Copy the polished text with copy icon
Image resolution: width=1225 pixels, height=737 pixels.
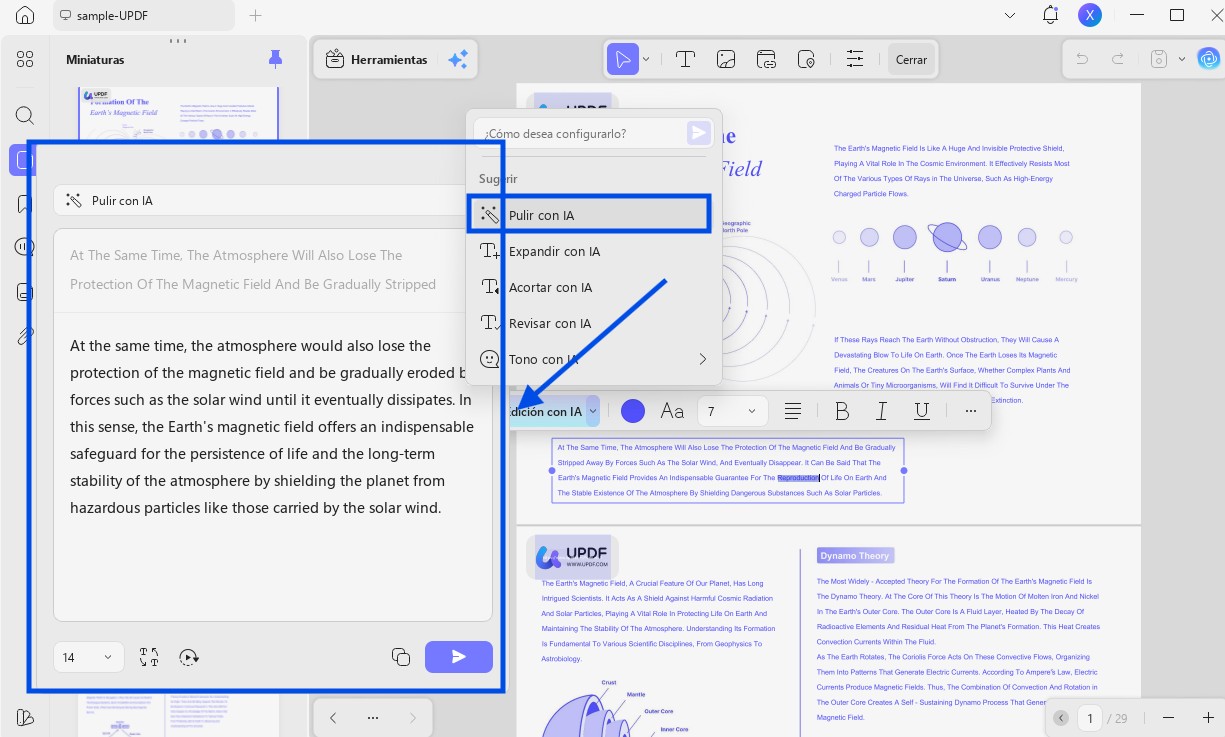(401, 657)
